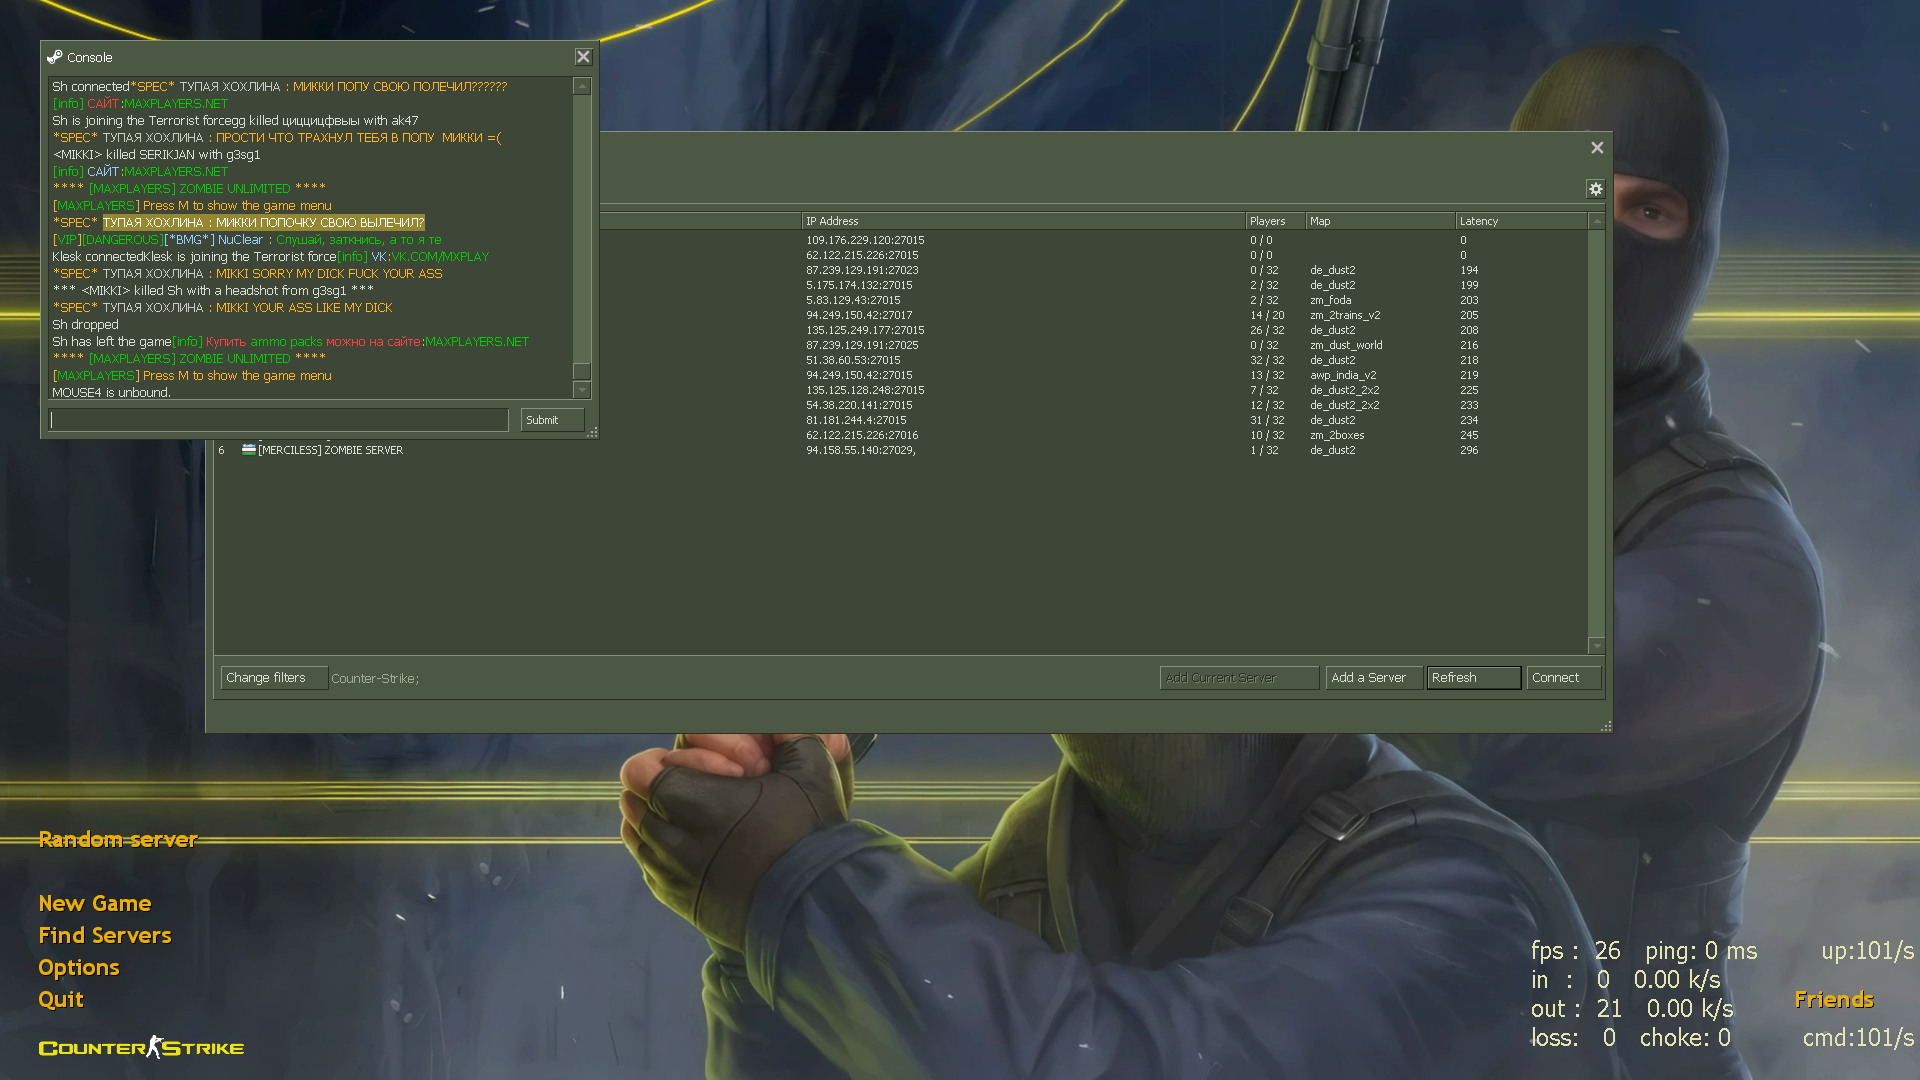Image resolution: width=1920 pixels, height=1080 pixels.
Task: Sort servers by Players column
Action: tap(1275, 221)
